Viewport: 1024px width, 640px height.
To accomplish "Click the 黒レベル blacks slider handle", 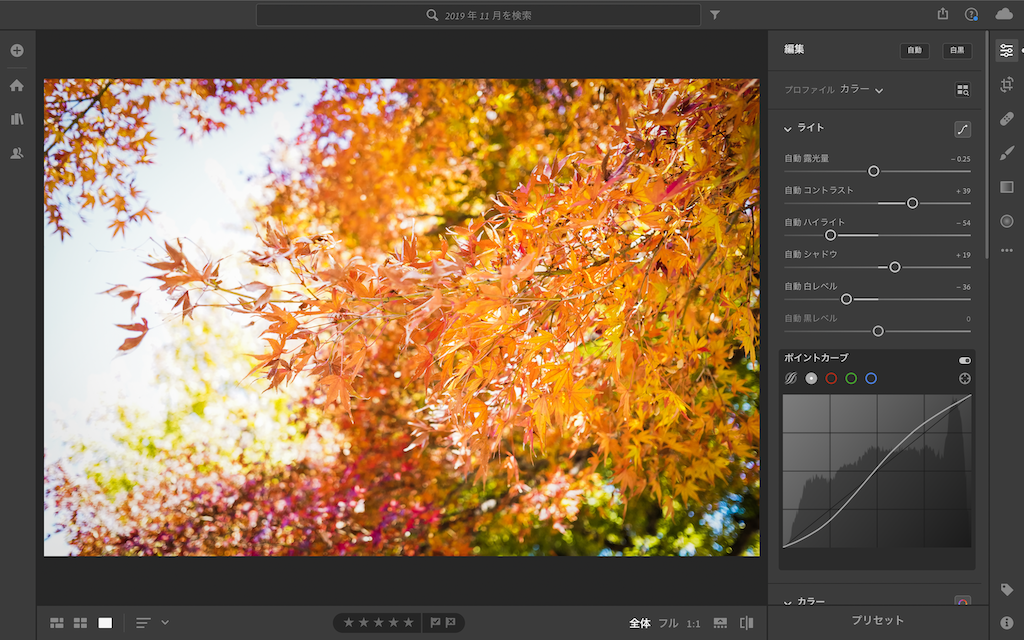I will pos(878,331).
